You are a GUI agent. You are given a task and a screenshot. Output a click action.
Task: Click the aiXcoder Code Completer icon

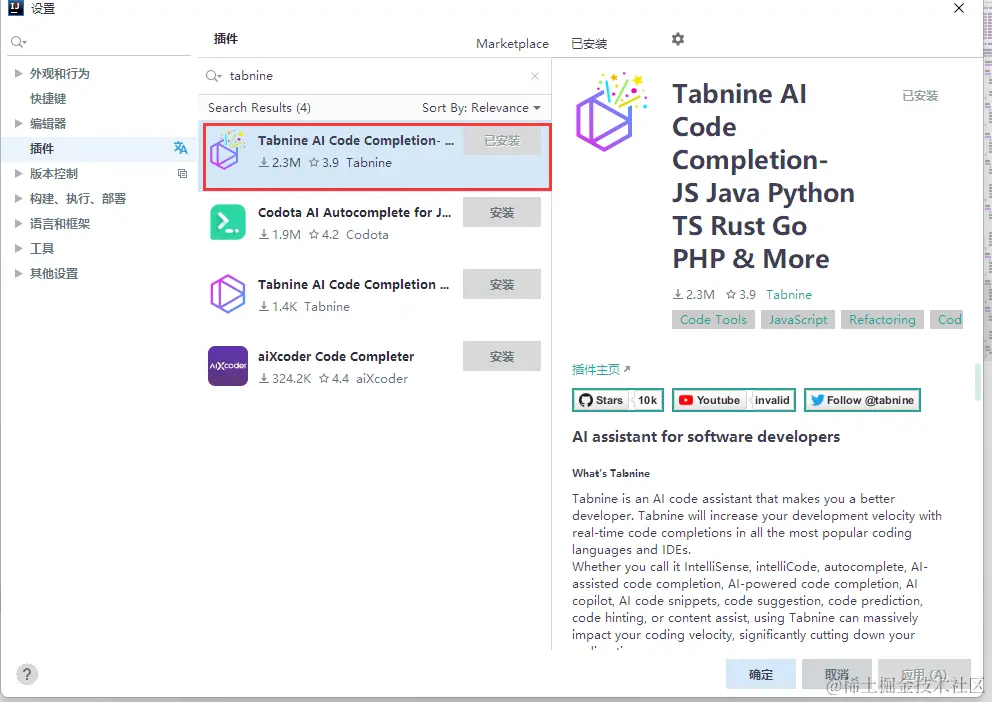[228, 366]
